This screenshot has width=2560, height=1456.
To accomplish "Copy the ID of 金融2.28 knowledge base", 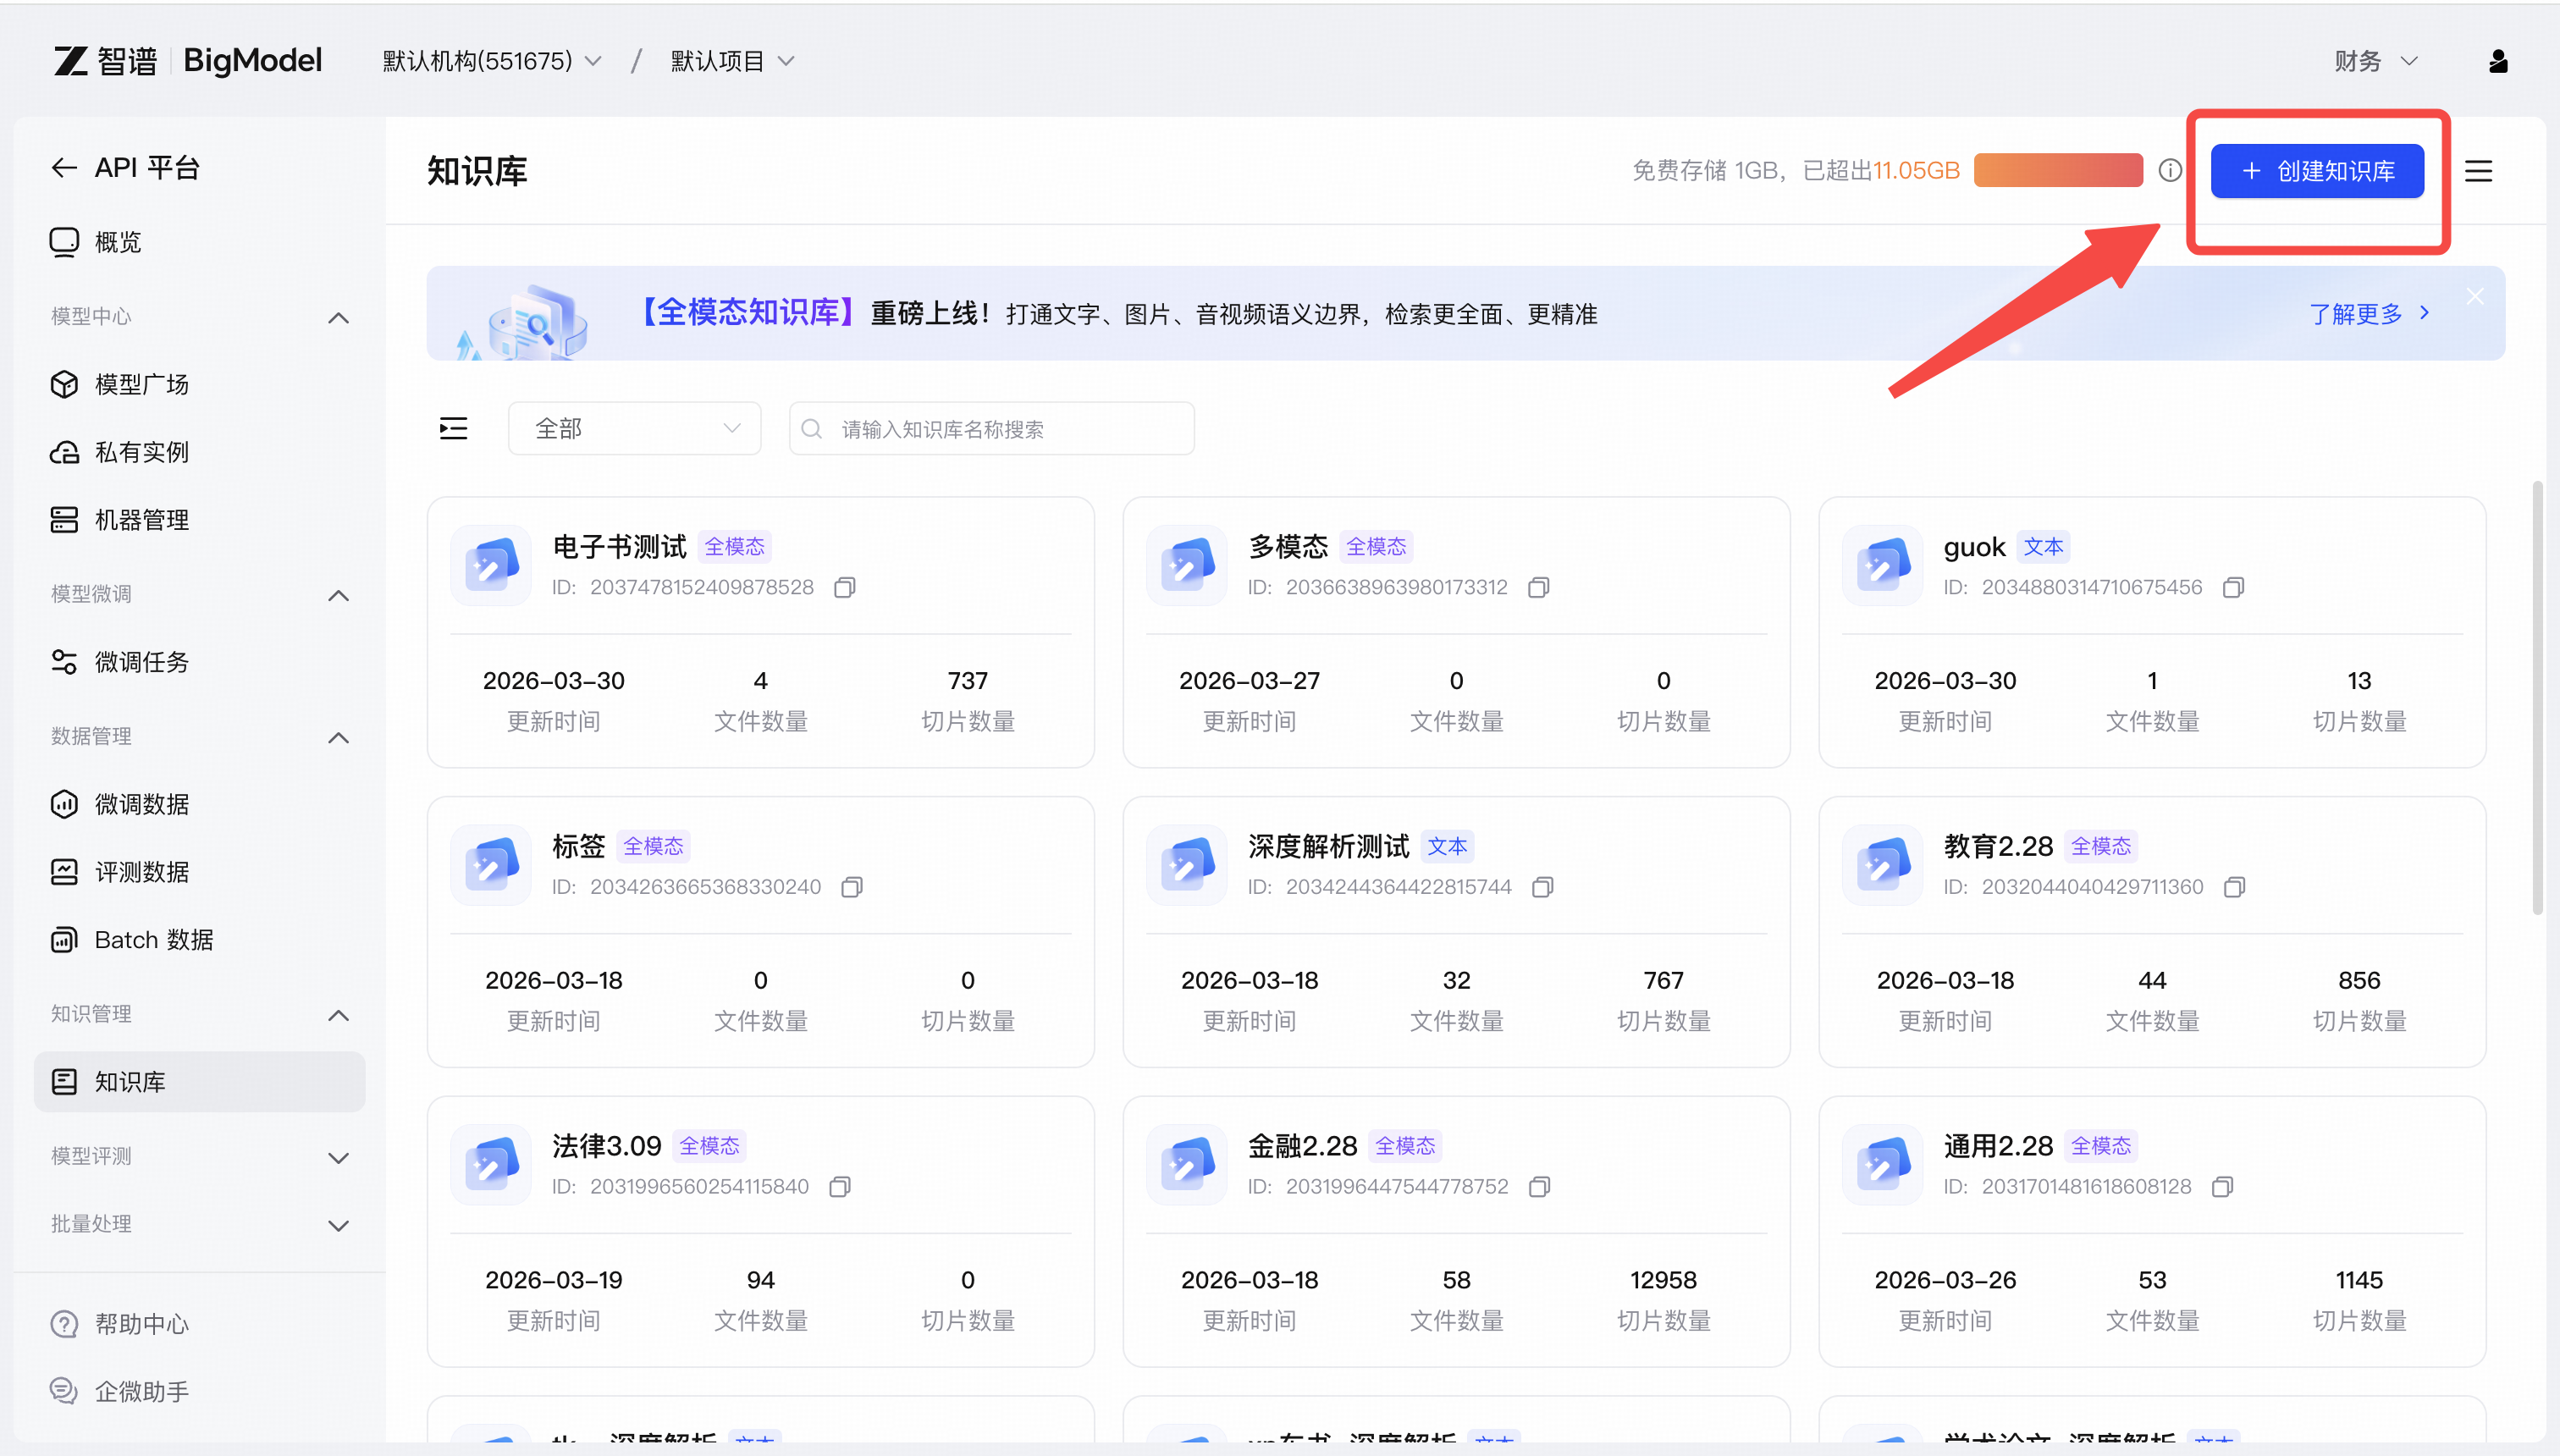I will (x=1539, y=1186).
